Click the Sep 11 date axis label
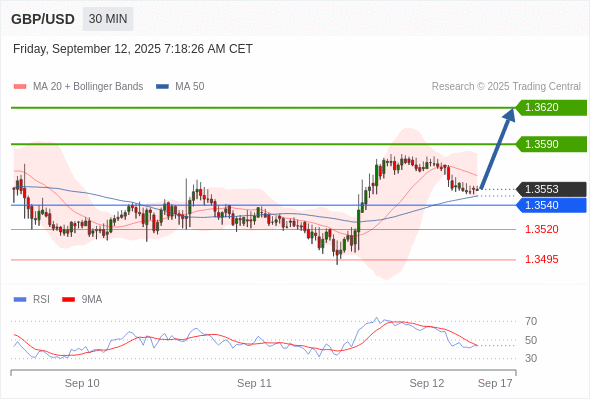 click(254, 383)
